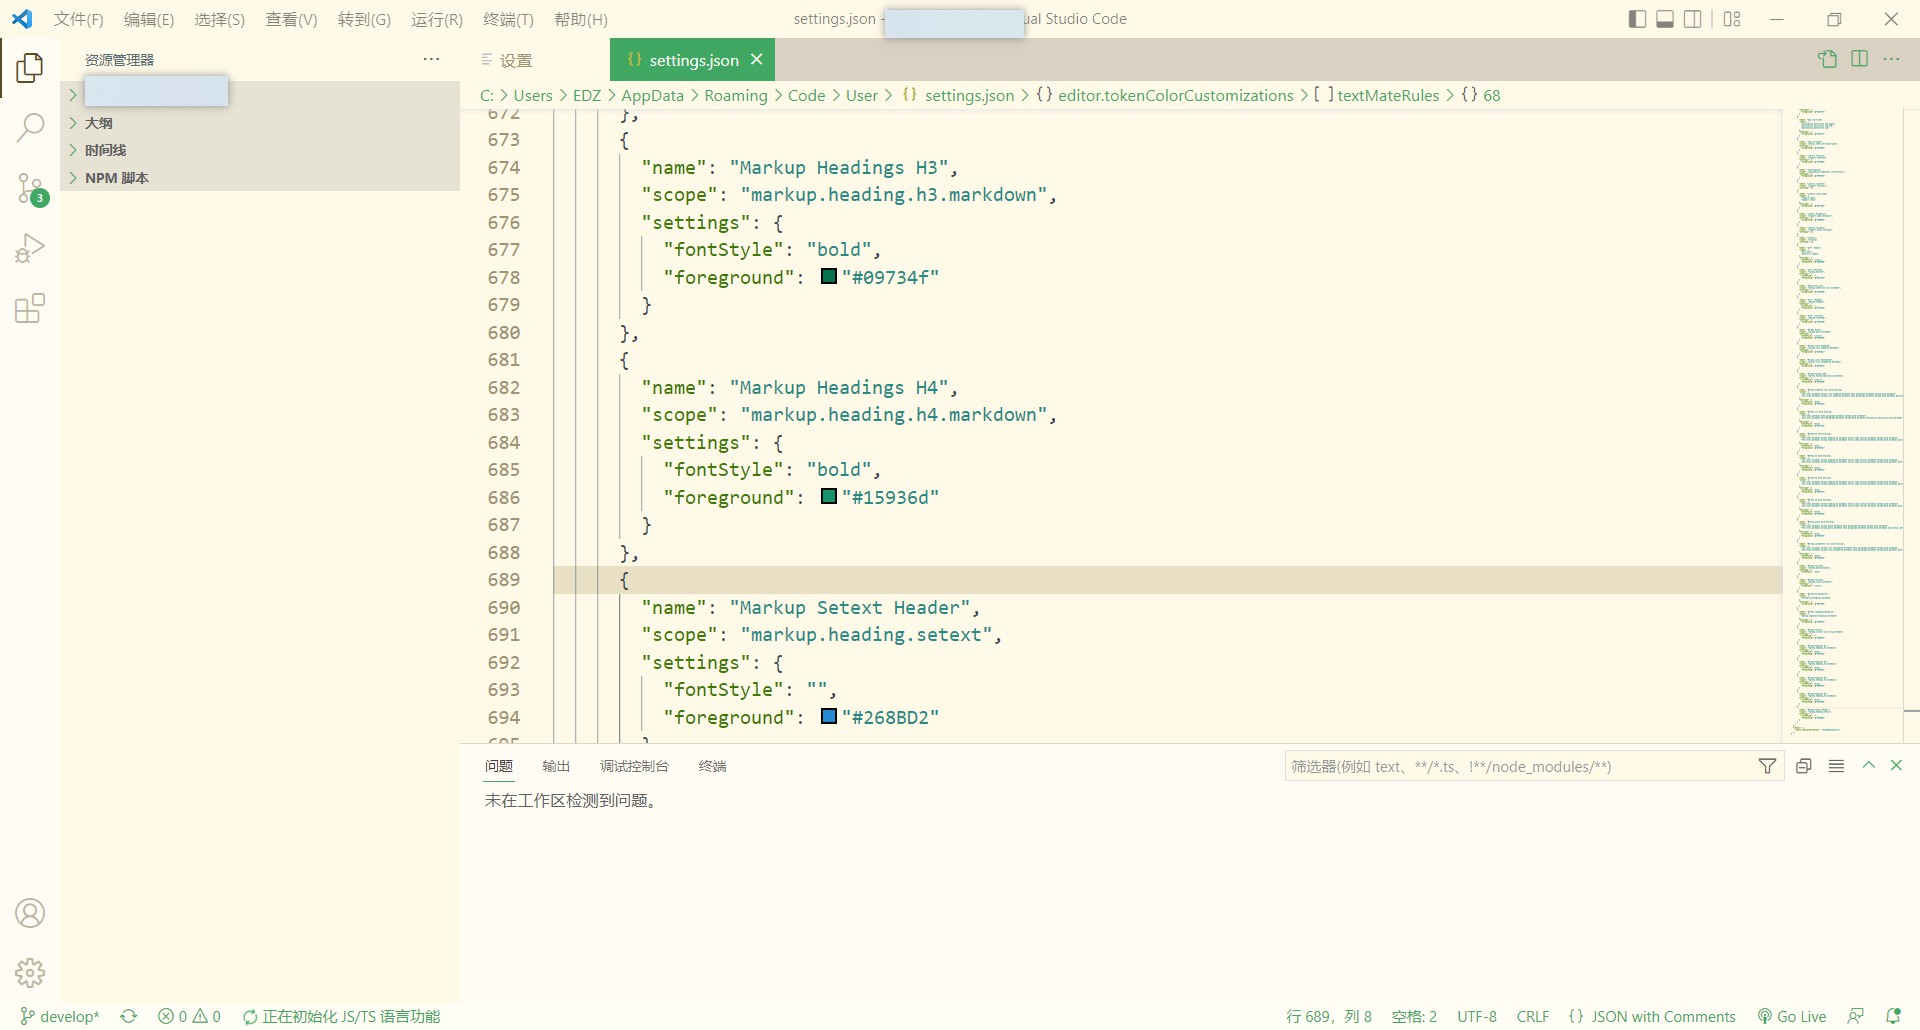Open color picker for #15936d swatch
Viewport: 1920px width, 1030px height.
click(829, 496)
